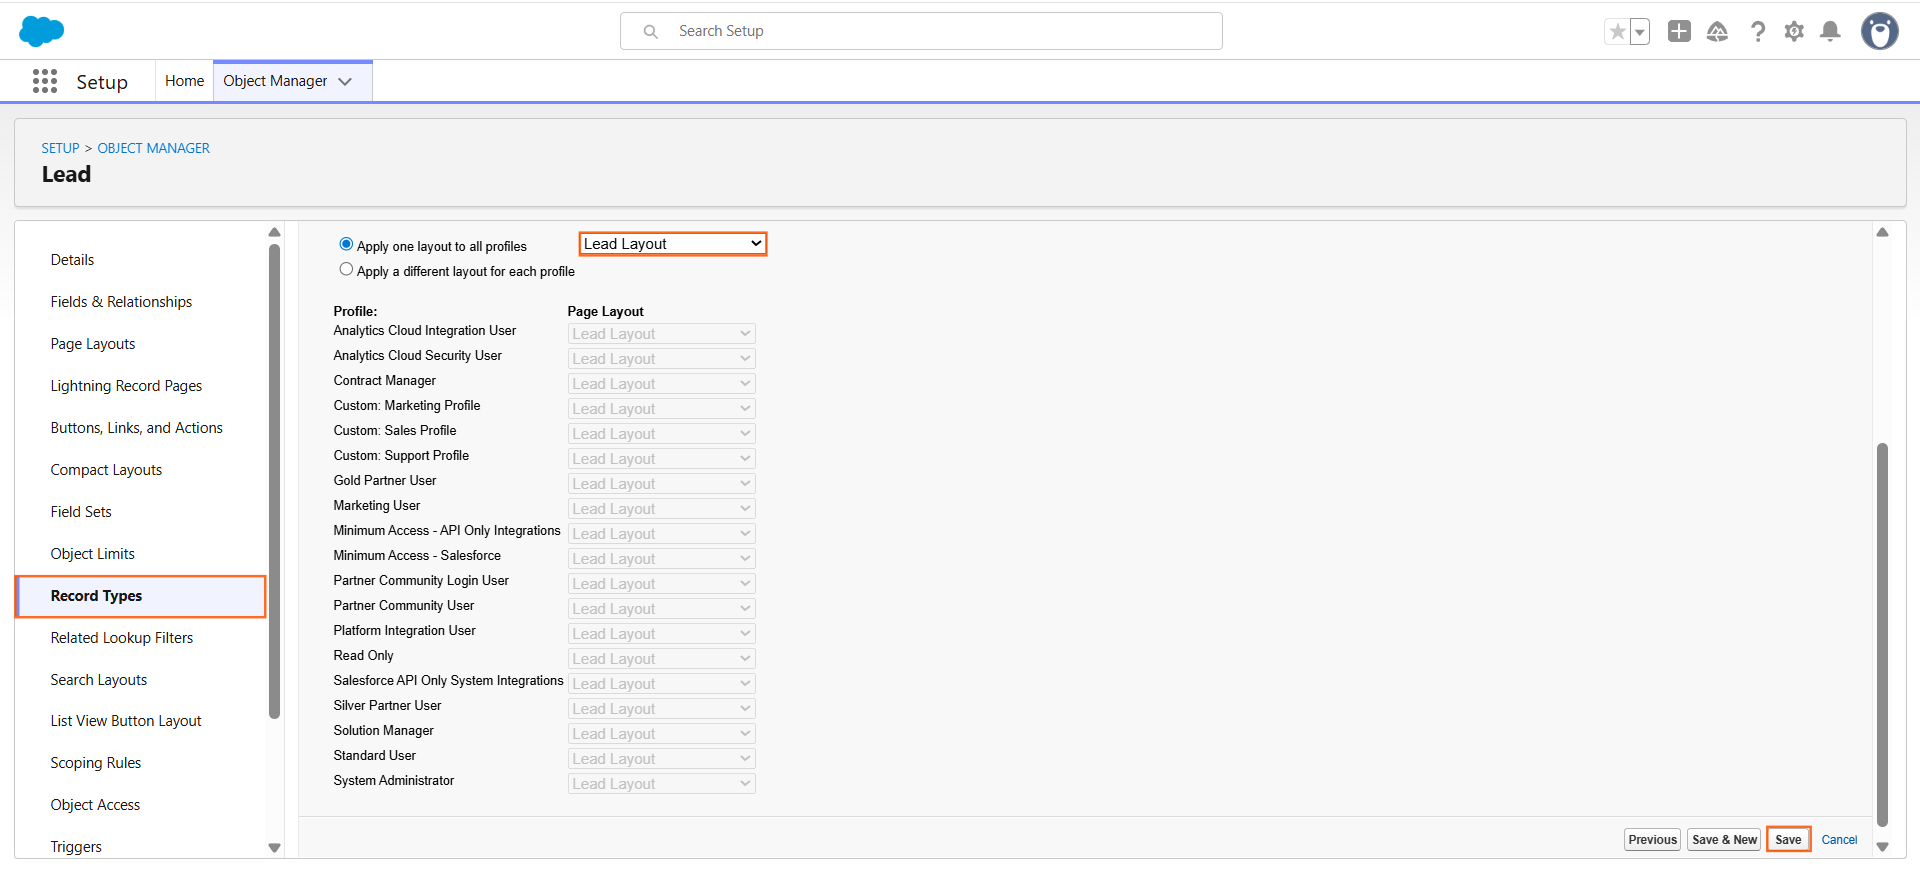Open Scoping Rules in the sidebar
The image size is (1920, 872).
[x=96, y=763]
